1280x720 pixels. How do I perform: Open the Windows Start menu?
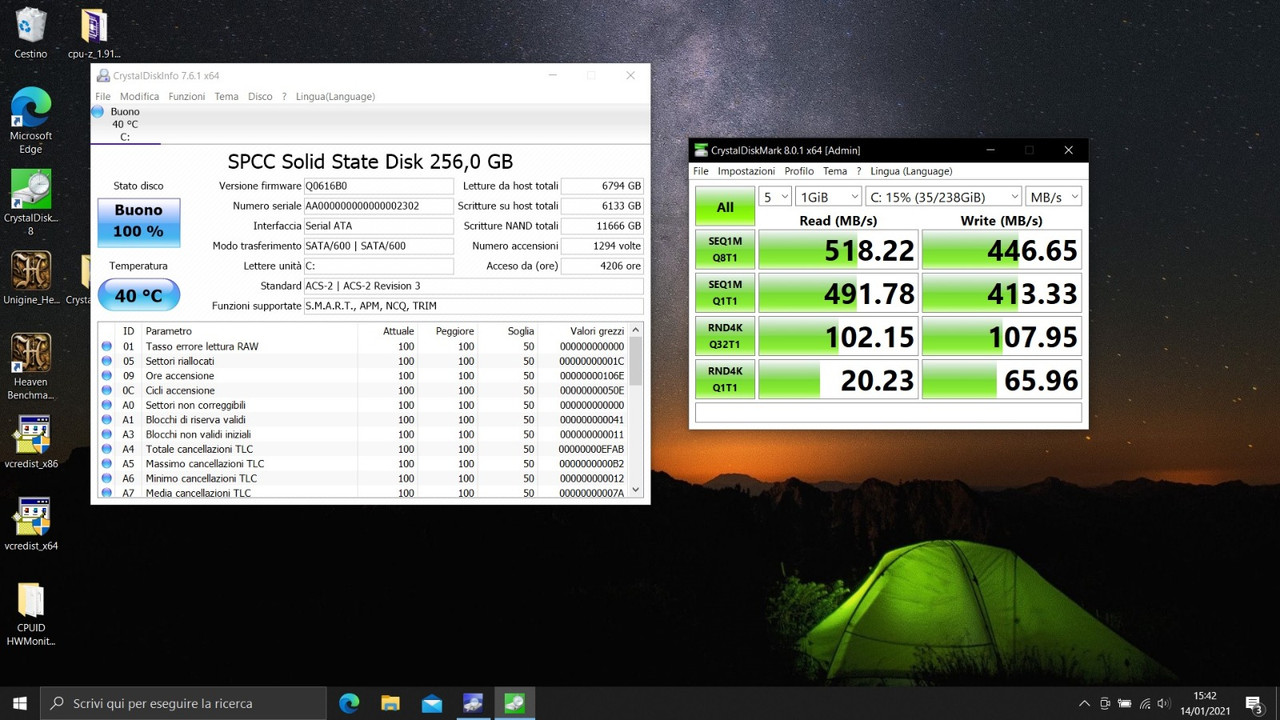coord(20,703)
